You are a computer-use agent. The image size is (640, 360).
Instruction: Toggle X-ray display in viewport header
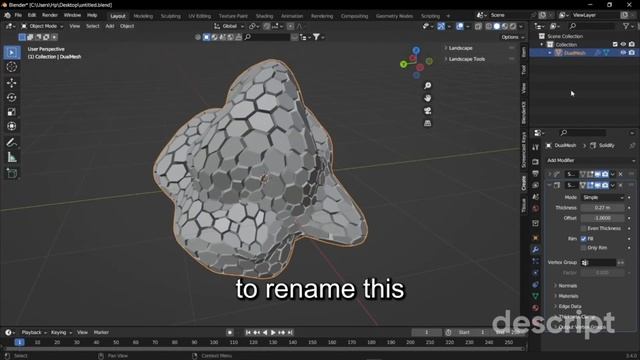pyautogui.click(x=478, y=26)
